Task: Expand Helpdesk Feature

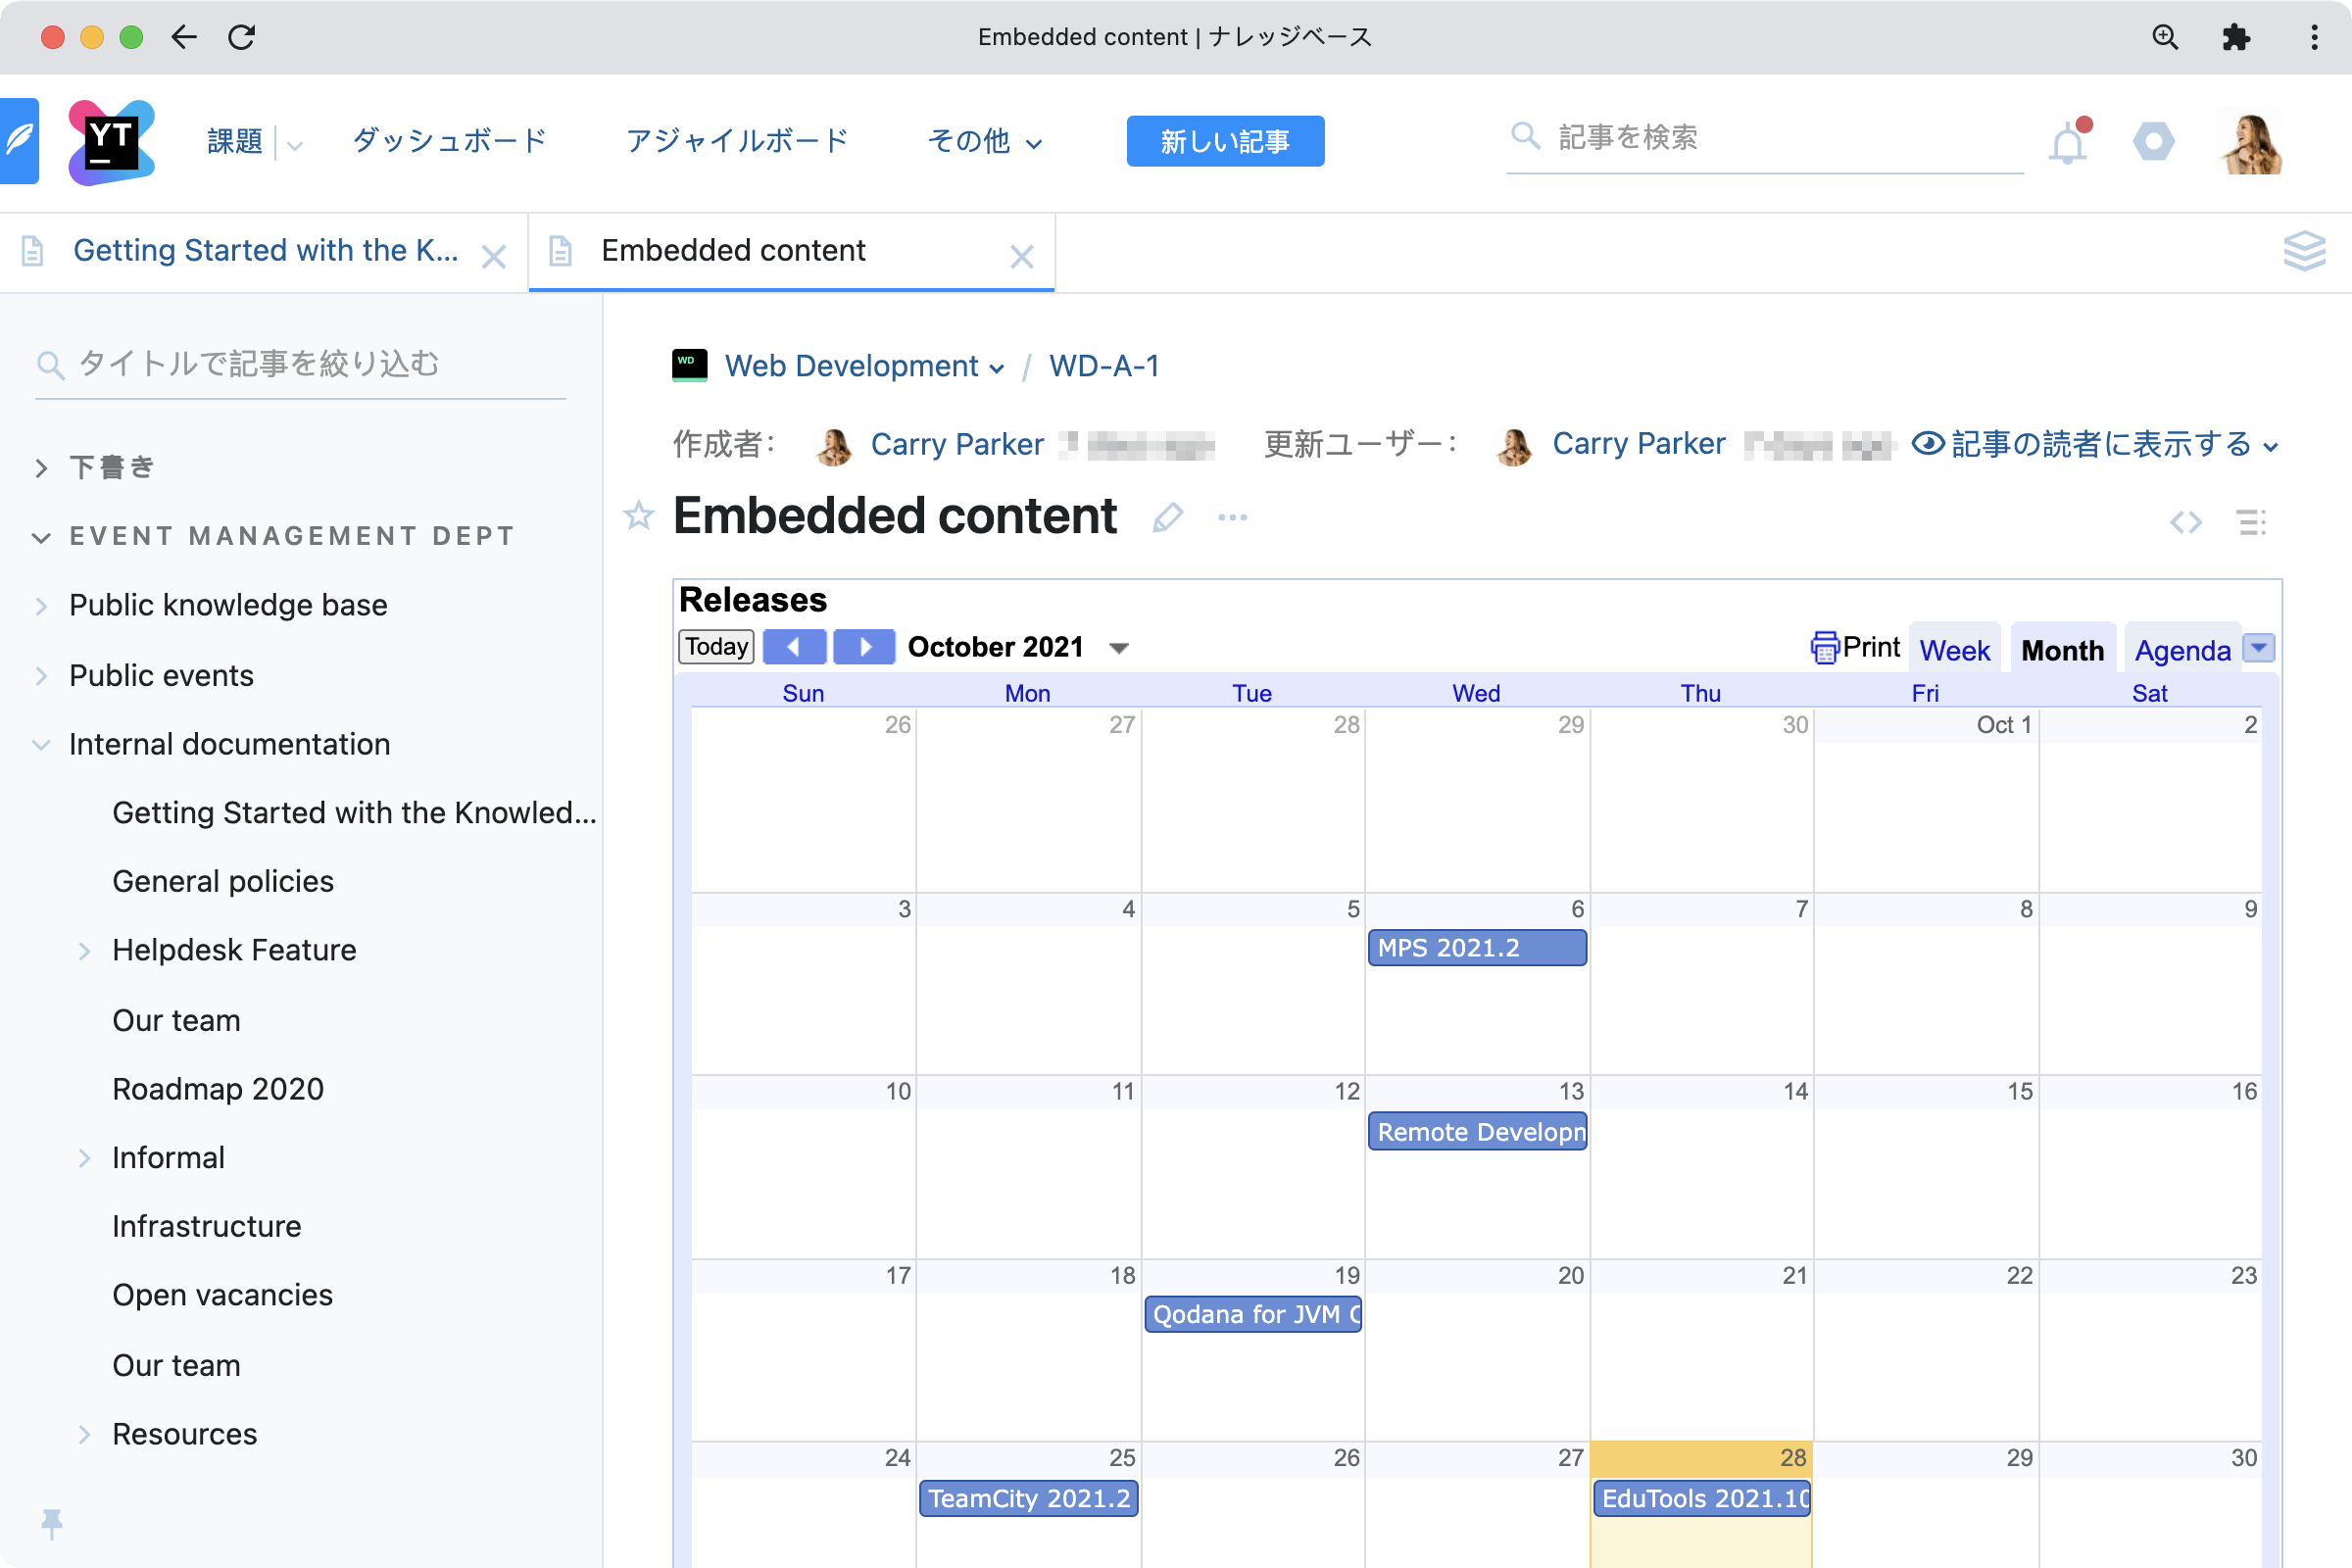Action: pyautogui.click(x=84, y=951)
